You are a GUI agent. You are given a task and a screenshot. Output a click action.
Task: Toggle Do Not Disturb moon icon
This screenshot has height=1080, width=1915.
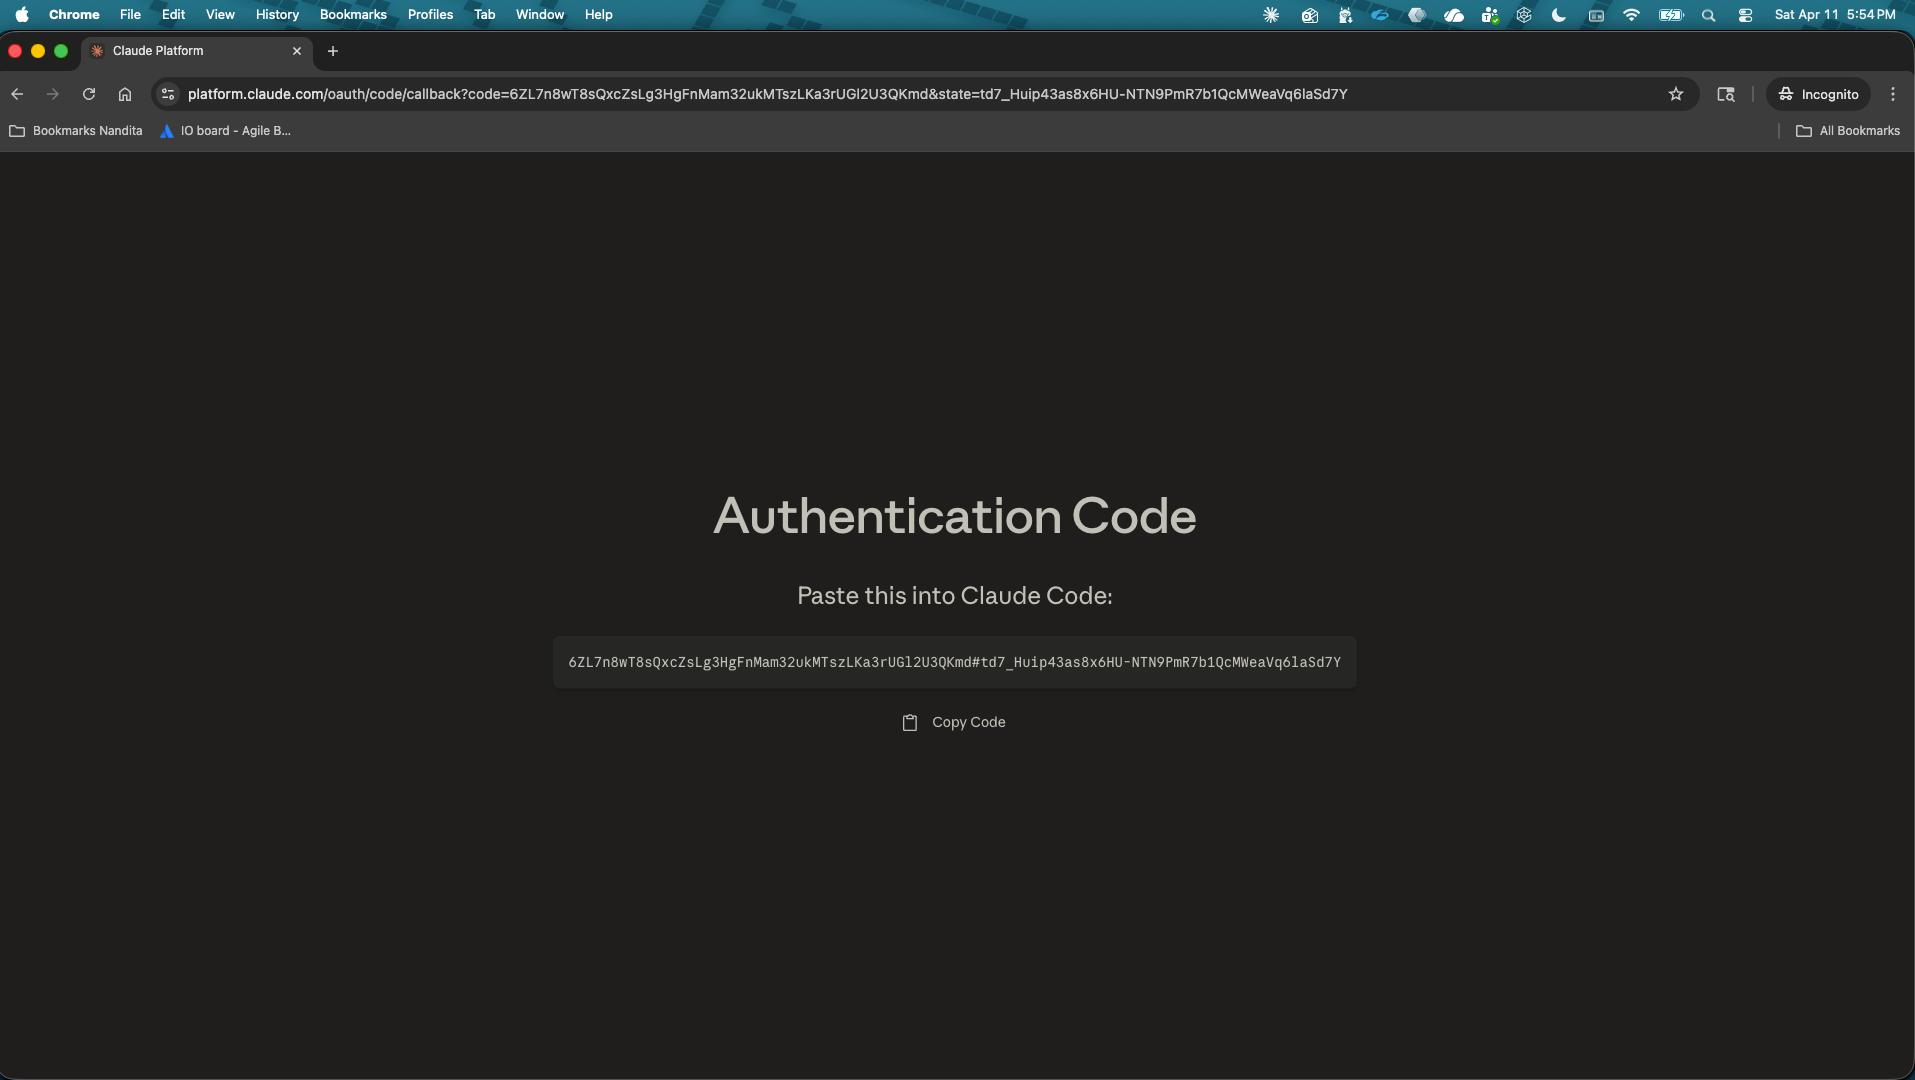pos(1558,15)
